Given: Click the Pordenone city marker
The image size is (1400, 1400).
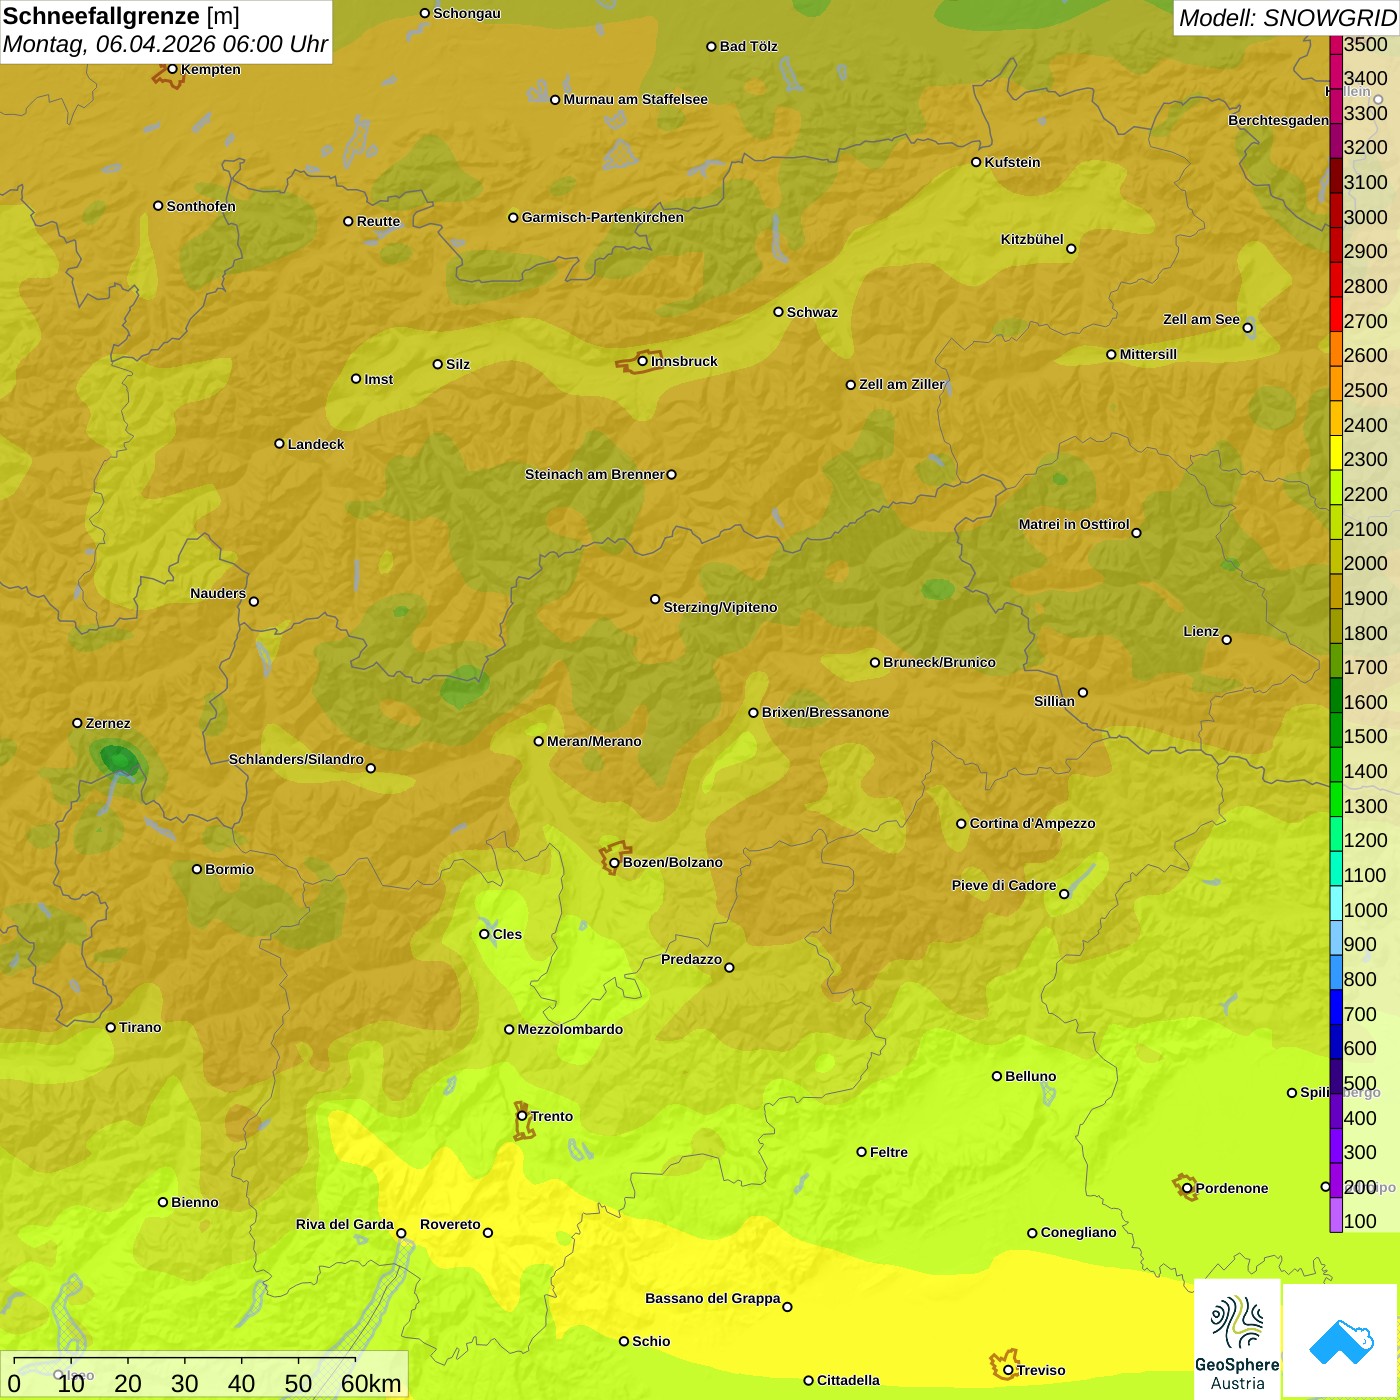Looking at the screenshot, I should tap(1187, 1188).
